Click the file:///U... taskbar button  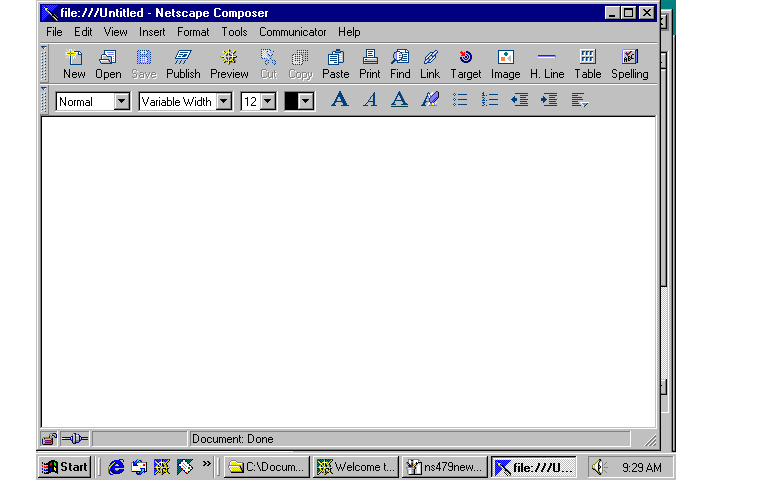(x=534, y=467)
